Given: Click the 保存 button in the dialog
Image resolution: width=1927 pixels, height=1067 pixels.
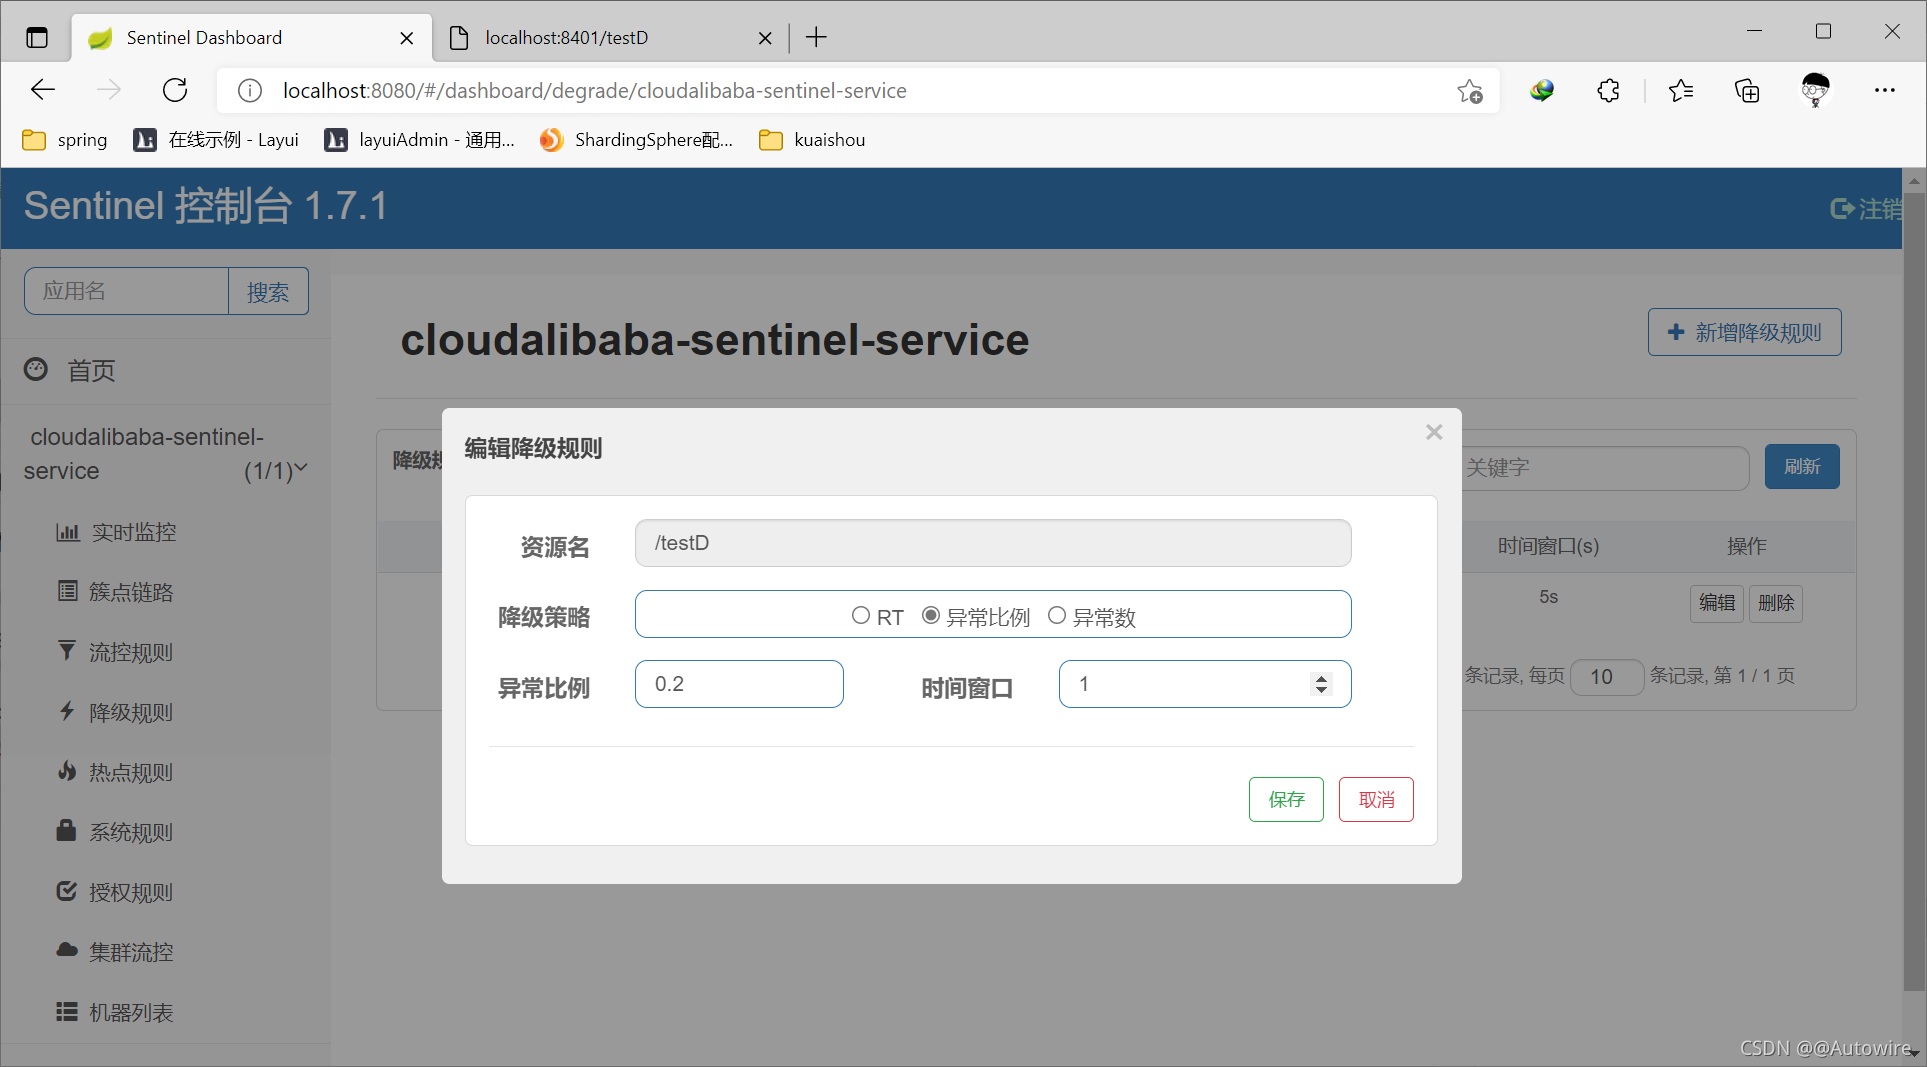Looking at the screenshot, I should coord(1286,799).
